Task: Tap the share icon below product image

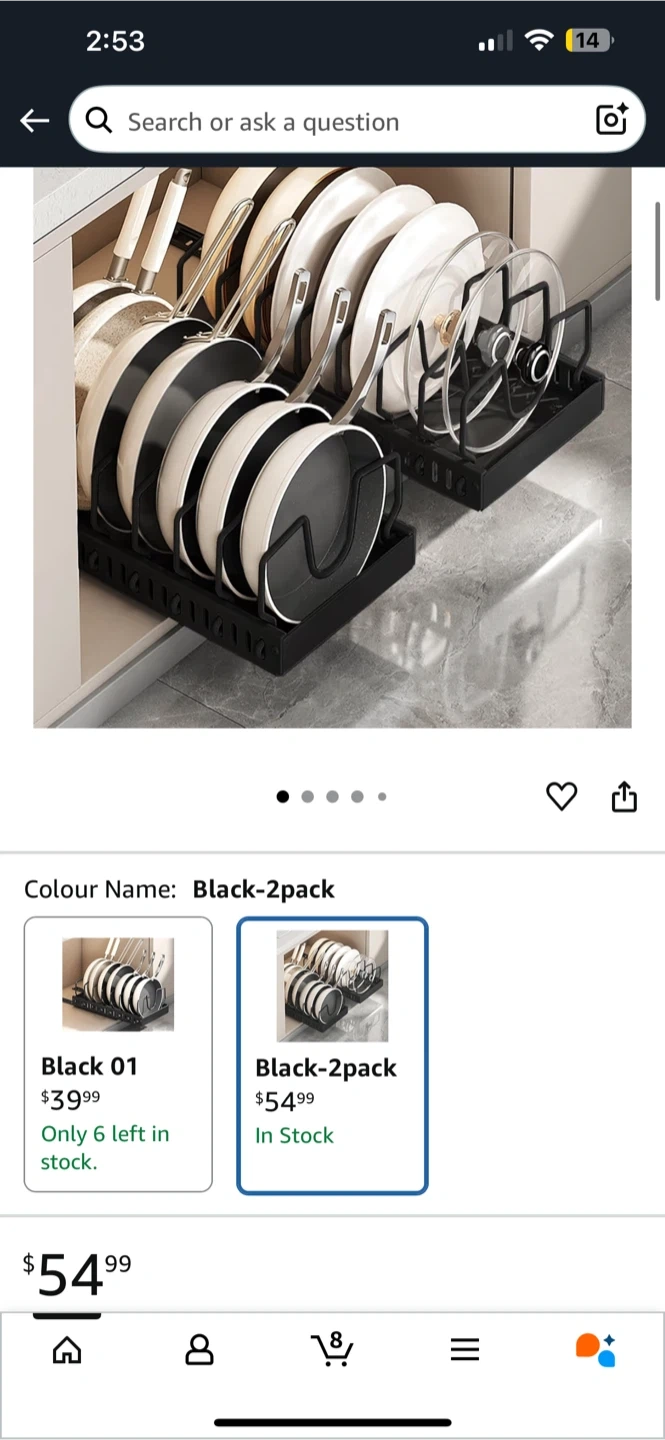Action: point(624,796)
